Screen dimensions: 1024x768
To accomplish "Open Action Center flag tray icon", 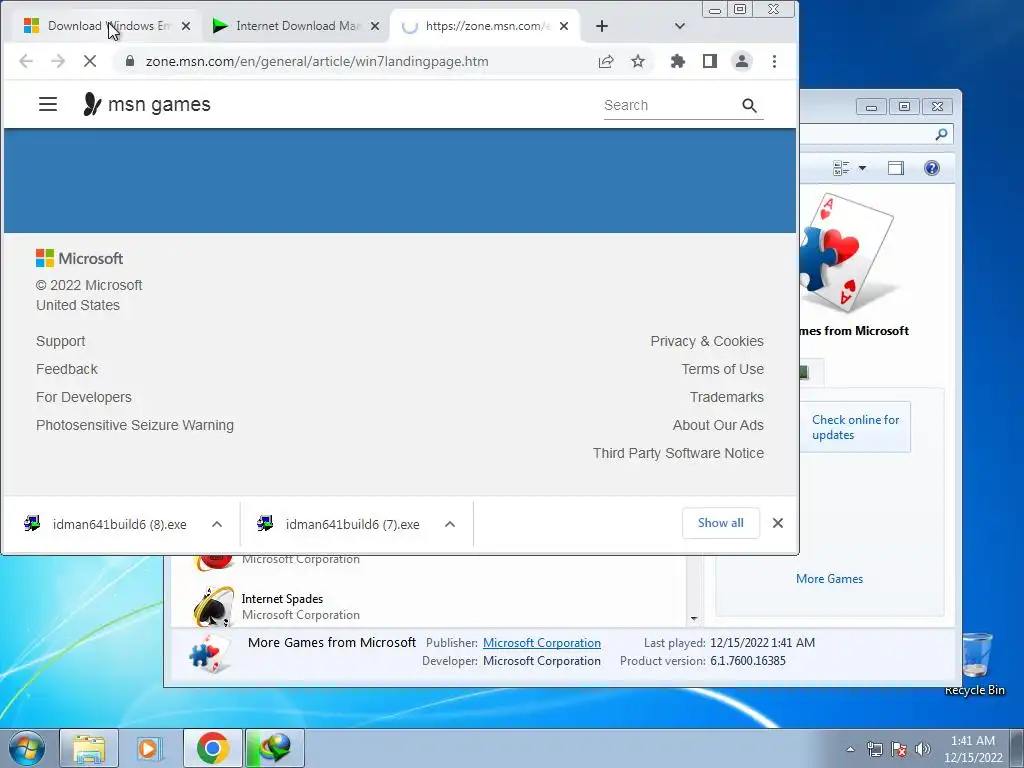I will coord(899,749).
